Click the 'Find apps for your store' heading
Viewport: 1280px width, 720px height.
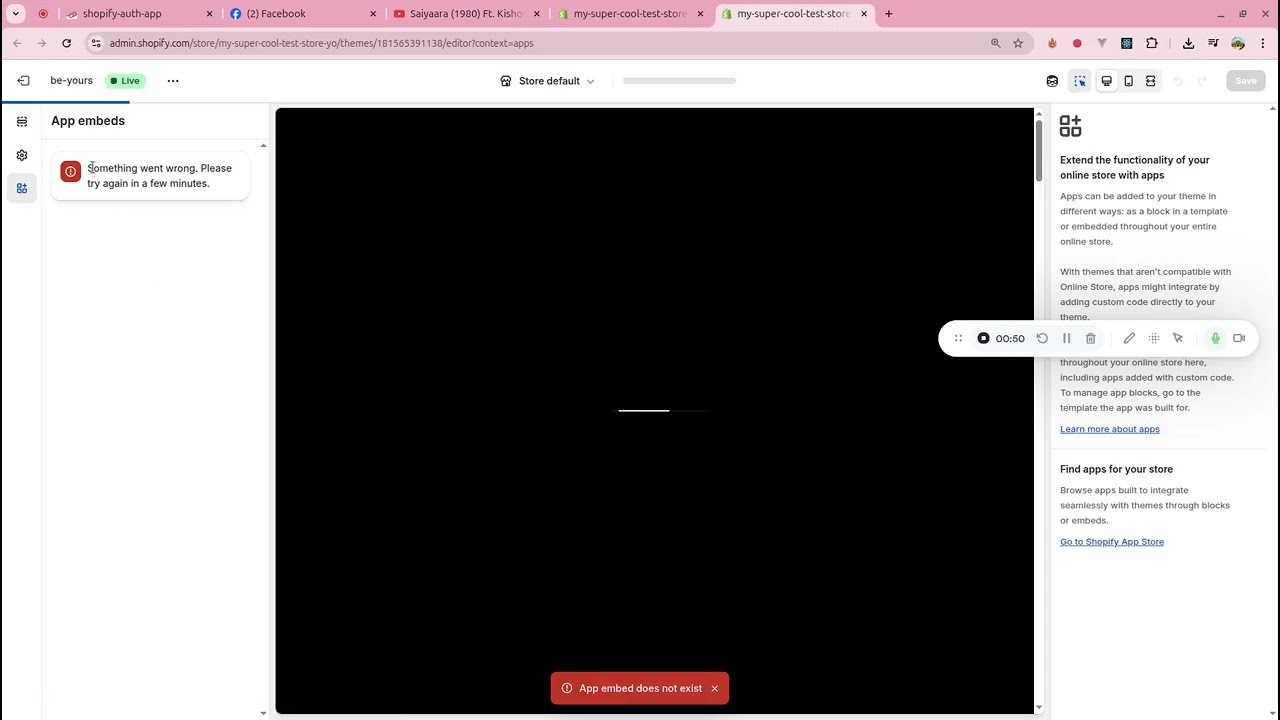coord(1116,469)
